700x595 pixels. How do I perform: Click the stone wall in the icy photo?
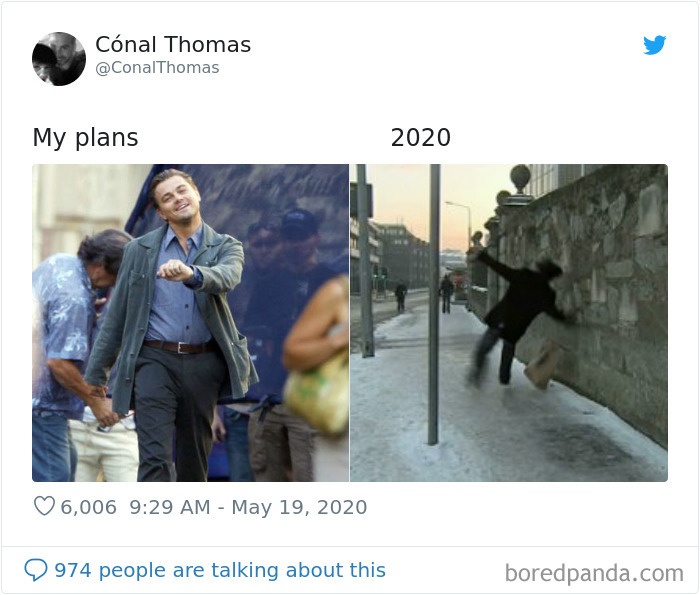coord(610,290)
